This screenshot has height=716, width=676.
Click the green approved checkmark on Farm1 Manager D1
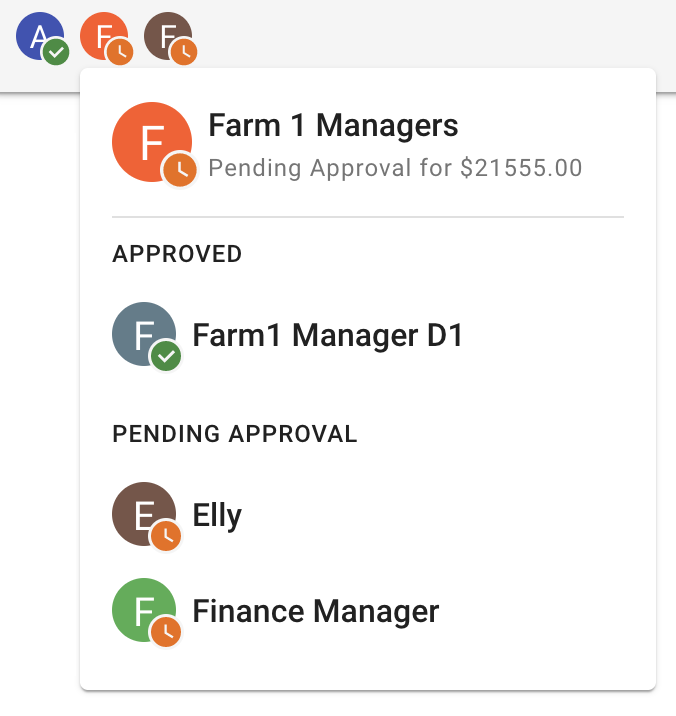(x=167, y=356)
